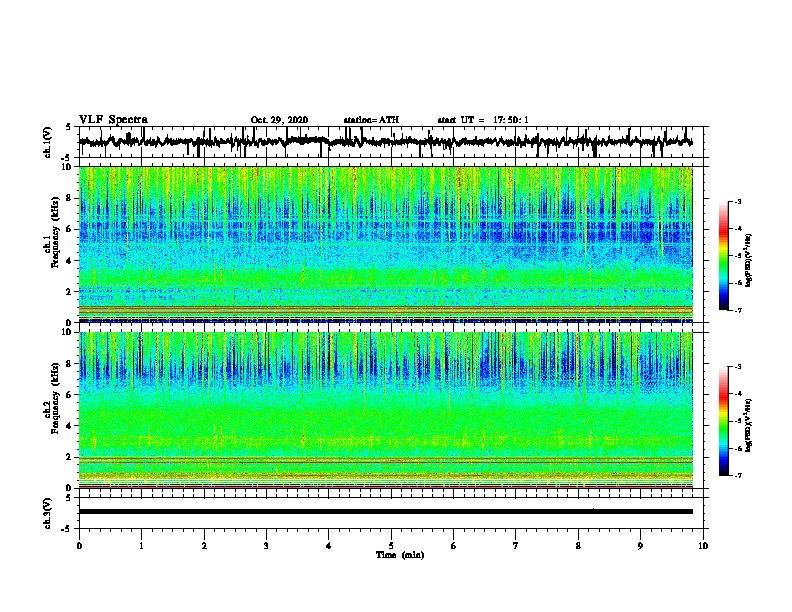792x612 pixels.
Task: Select the date text "Oct. 29, 2020"
Action: tap(279, 120)
